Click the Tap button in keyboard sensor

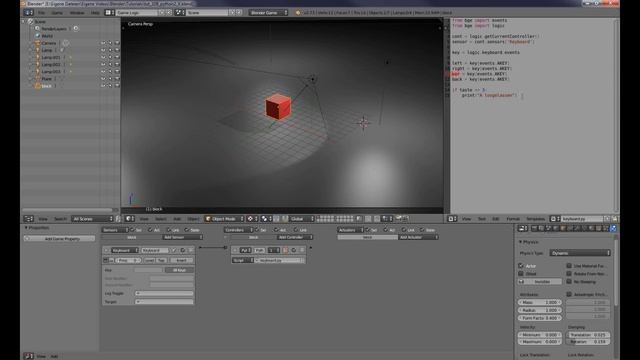coord(161,260)
